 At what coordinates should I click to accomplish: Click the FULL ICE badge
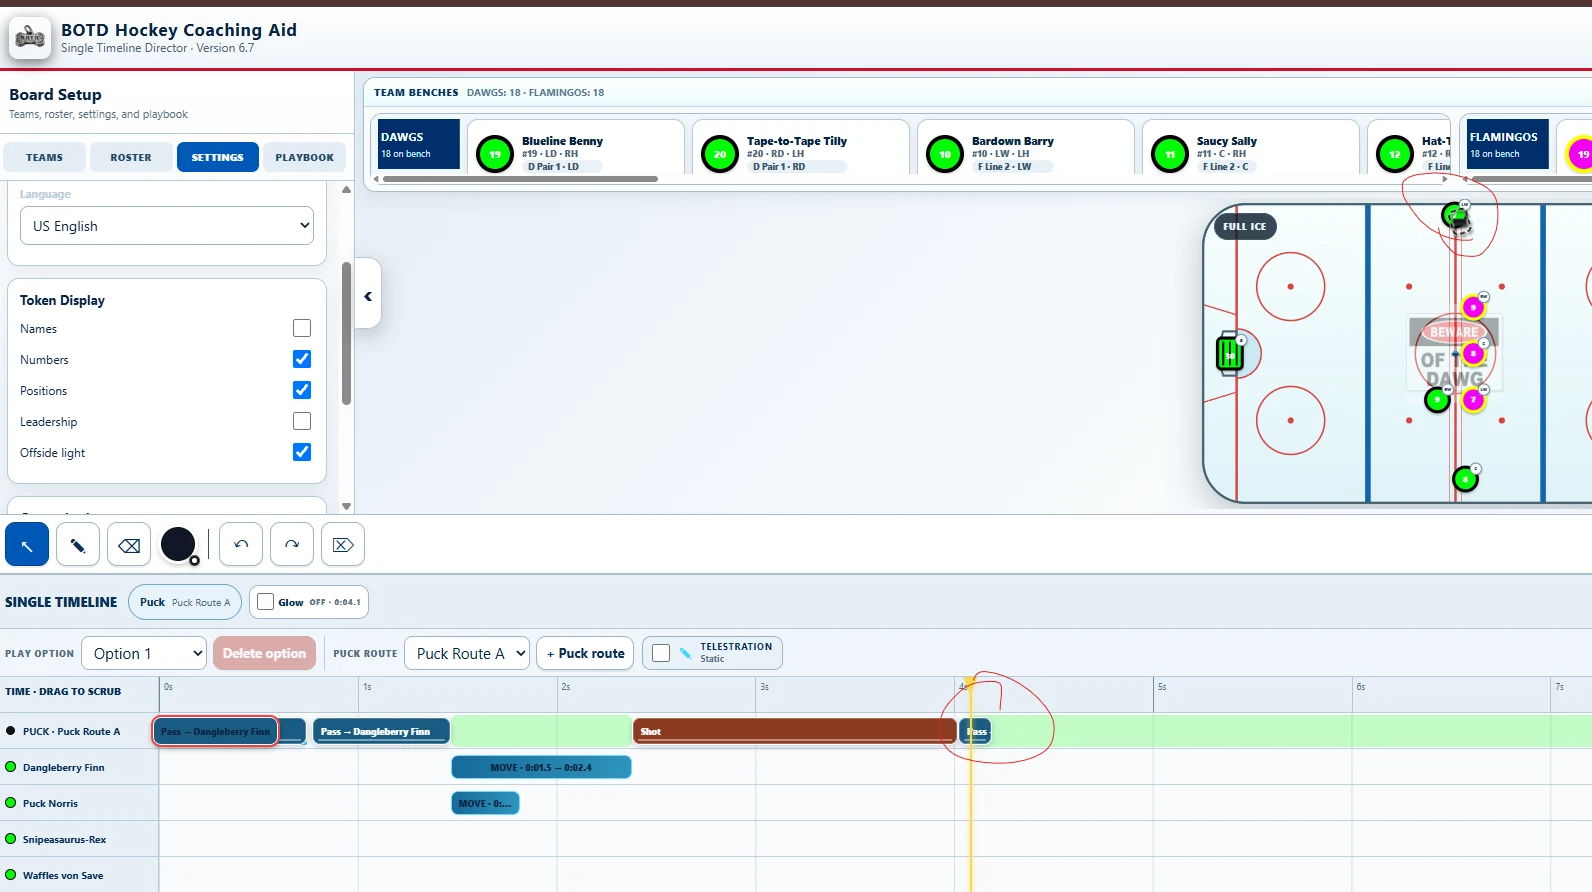point(1244,227)
